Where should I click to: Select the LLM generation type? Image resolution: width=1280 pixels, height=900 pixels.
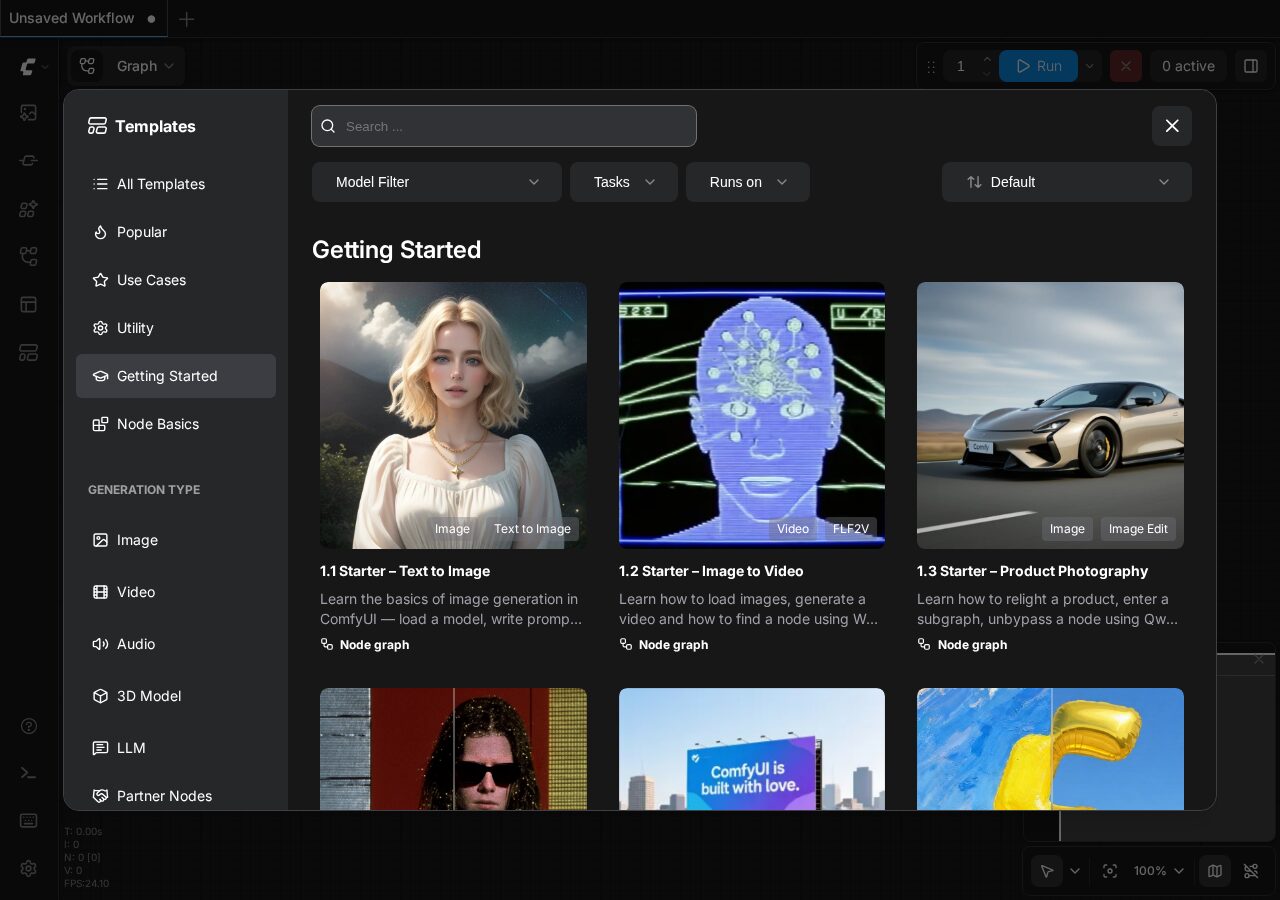[176, 748]
